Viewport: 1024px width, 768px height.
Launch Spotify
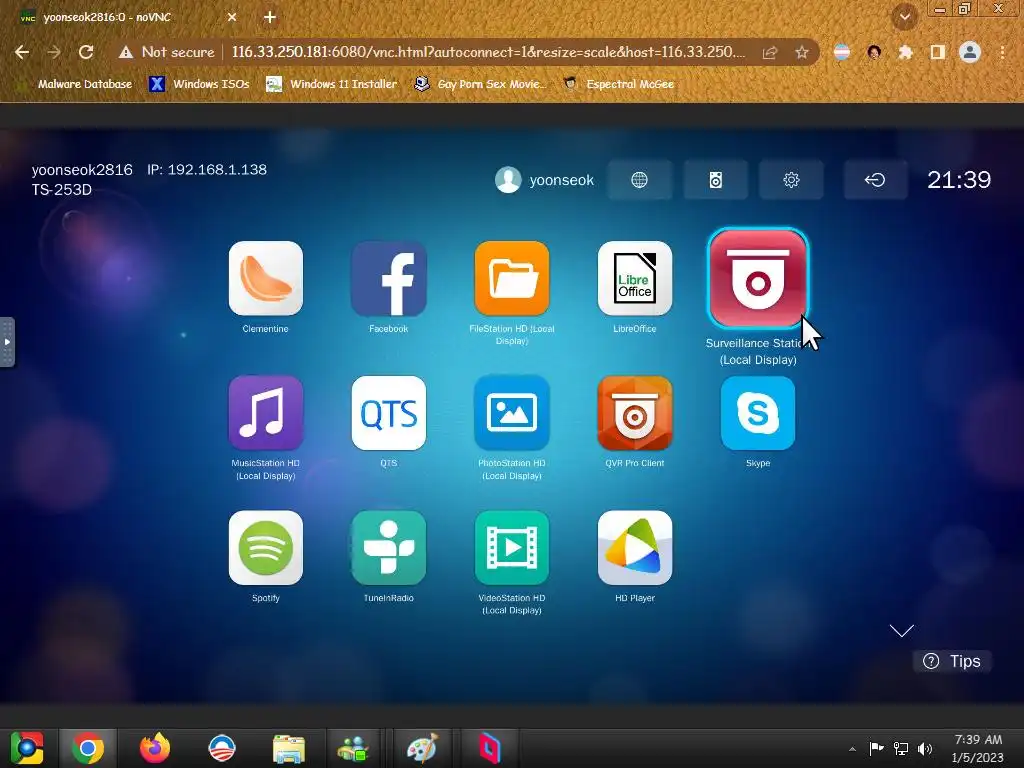pos(266,547)
